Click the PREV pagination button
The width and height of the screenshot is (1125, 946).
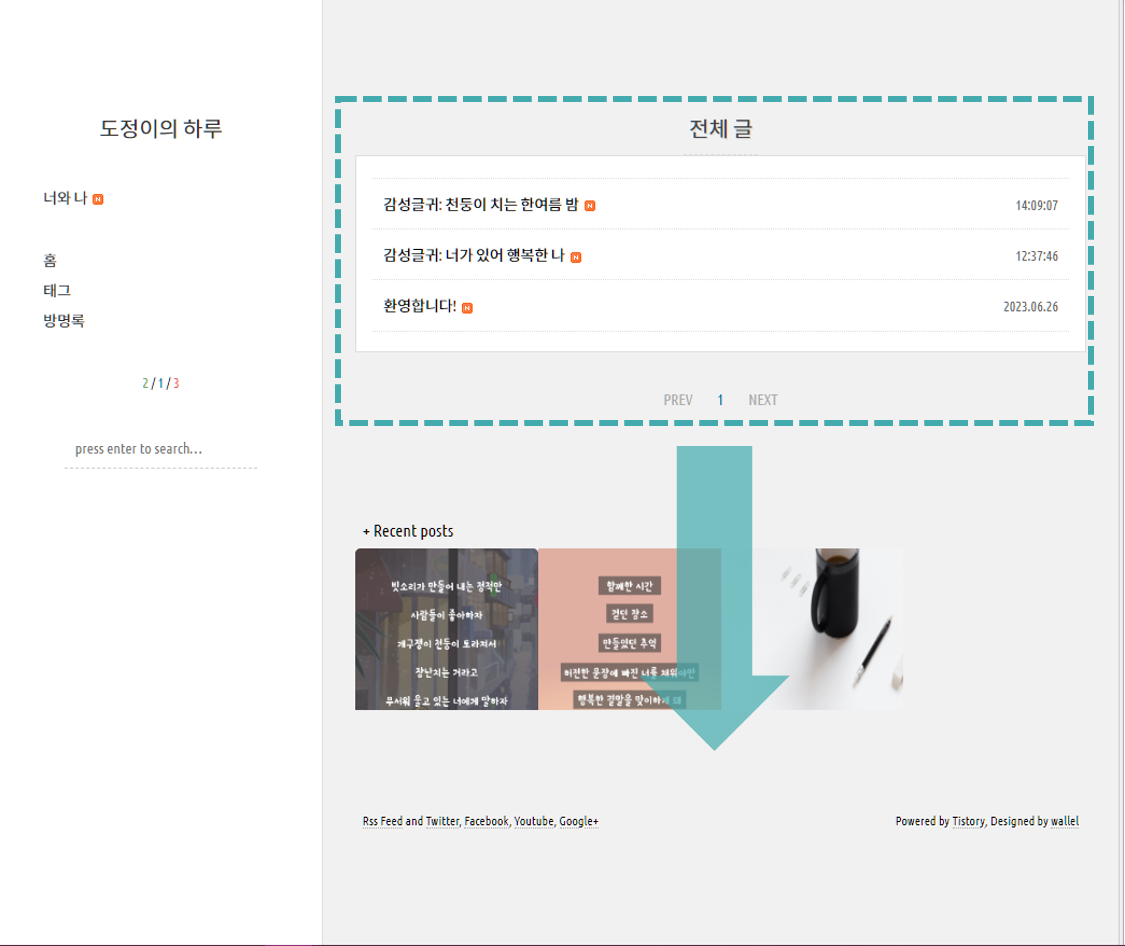coord(678,399)
